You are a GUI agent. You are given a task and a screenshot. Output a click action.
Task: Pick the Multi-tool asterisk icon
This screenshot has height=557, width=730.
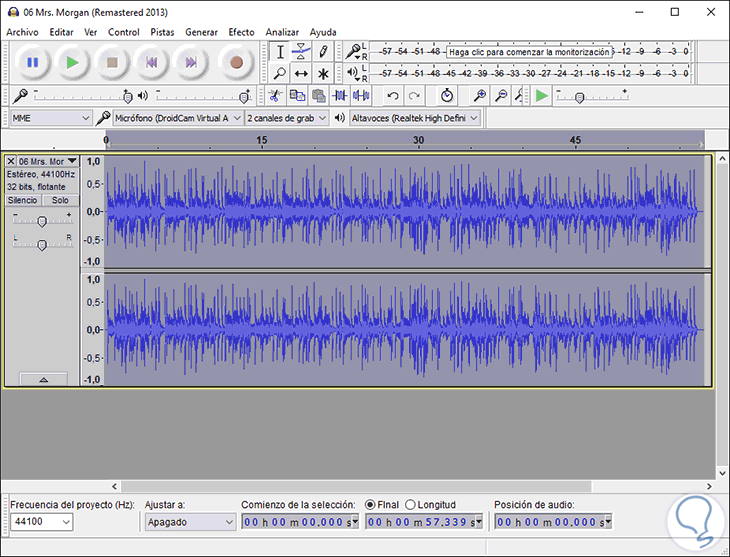323,73
